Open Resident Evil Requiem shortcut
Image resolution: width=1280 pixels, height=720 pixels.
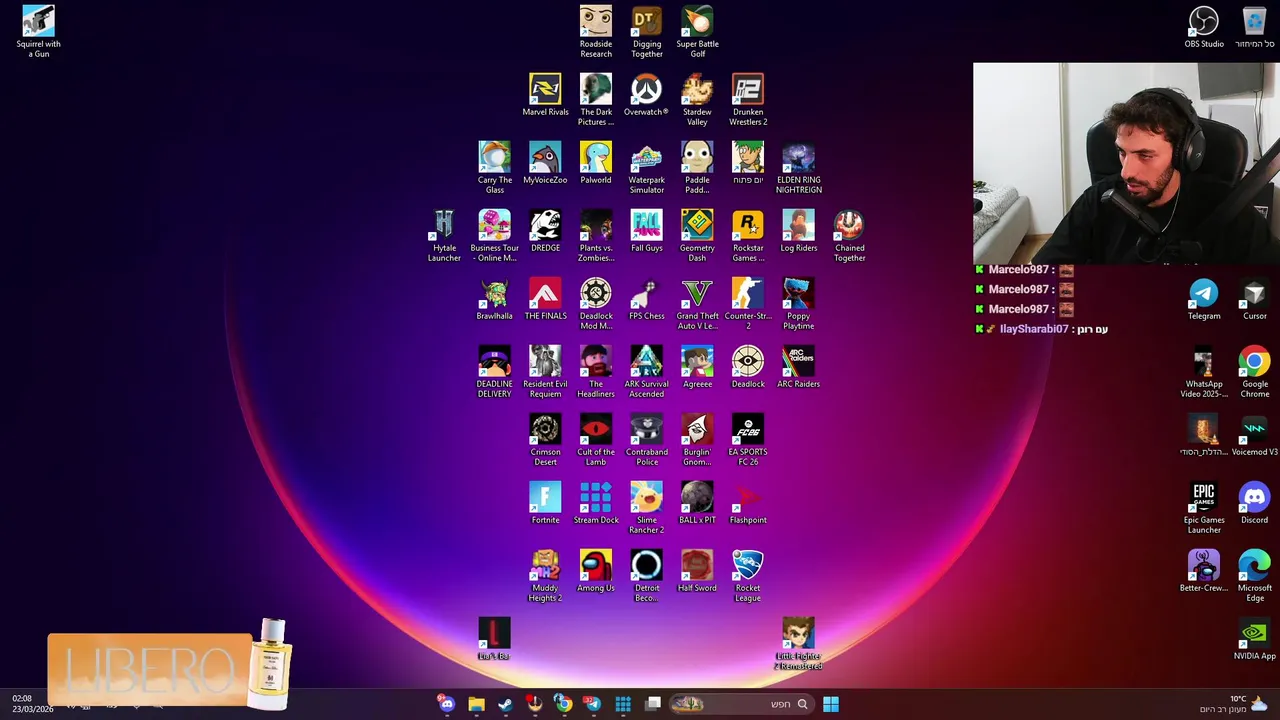pyautogui.click(x=545, y=371)
